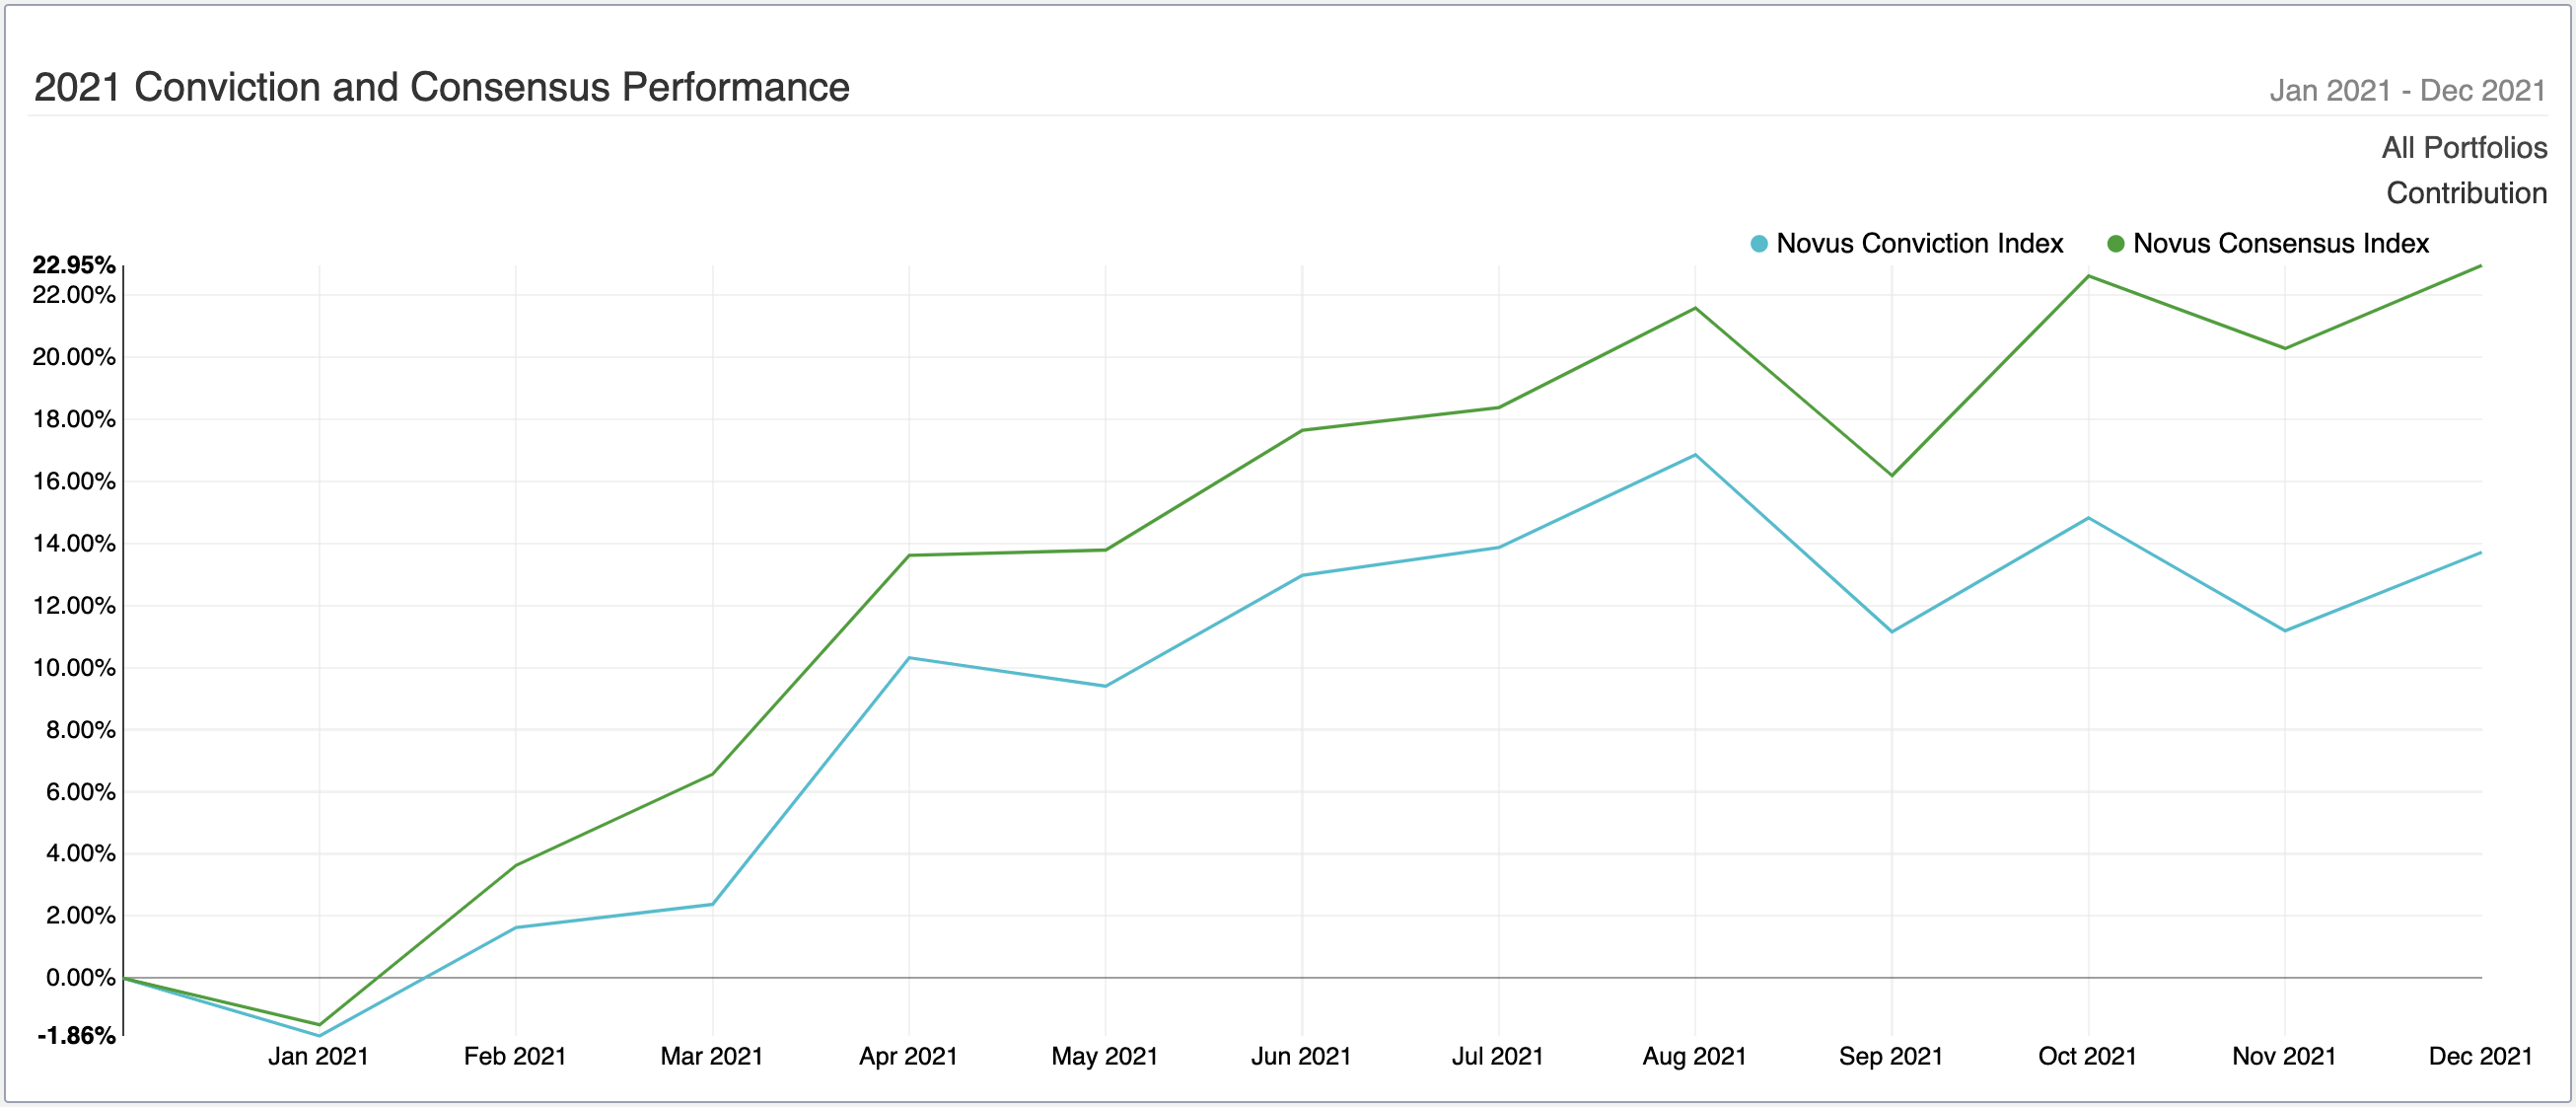2576x1107 pixels.
Task: Click Conviction line peak at Aug 2021
Action: click(1695, 455)
